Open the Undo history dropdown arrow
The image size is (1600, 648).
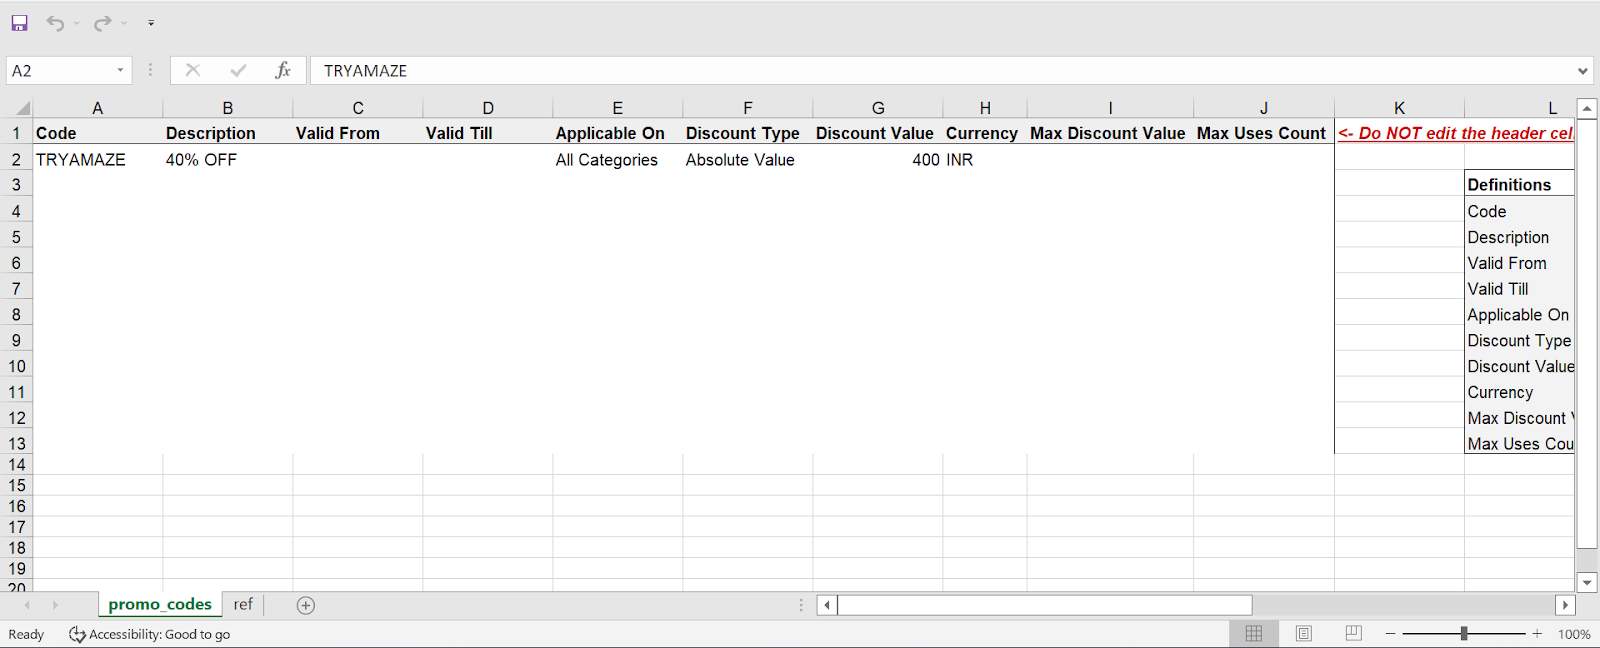pos(76,23)
